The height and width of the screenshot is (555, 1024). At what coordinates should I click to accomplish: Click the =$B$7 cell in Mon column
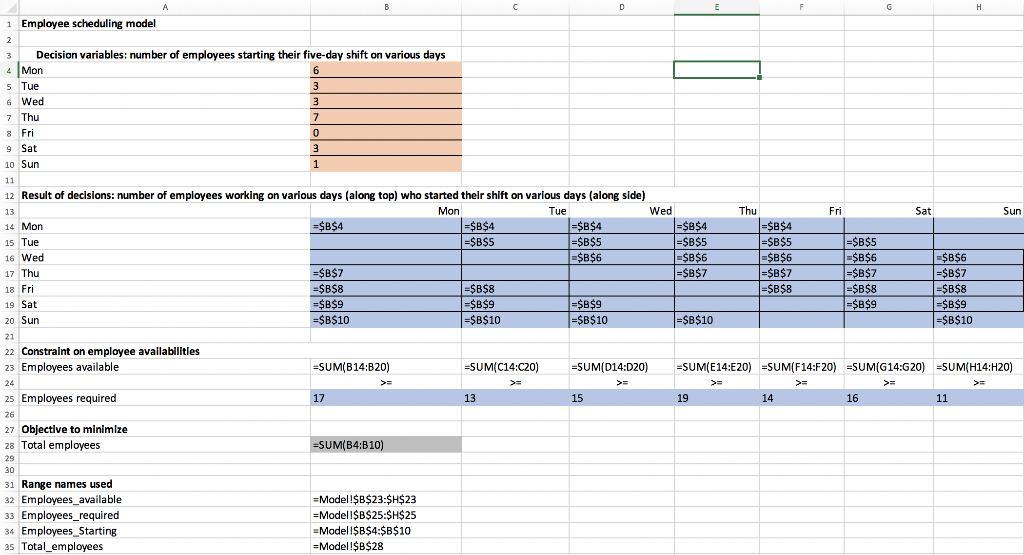point(386,274)
